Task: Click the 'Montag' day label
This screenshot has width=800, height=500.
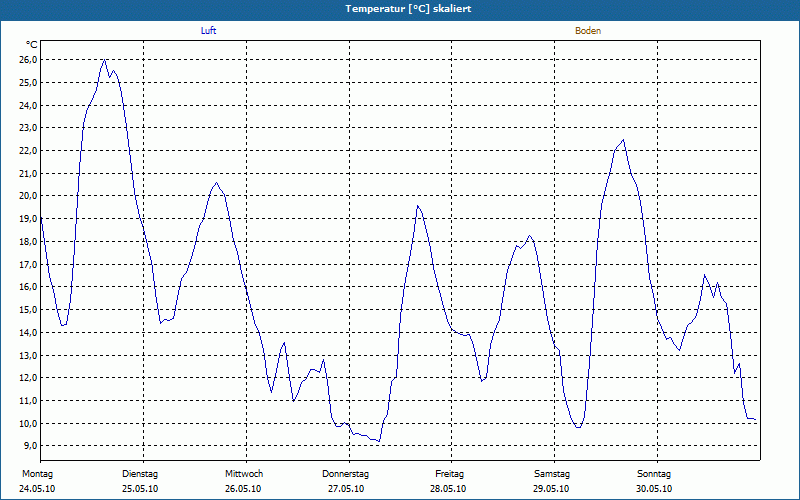Action: (37, 474)
